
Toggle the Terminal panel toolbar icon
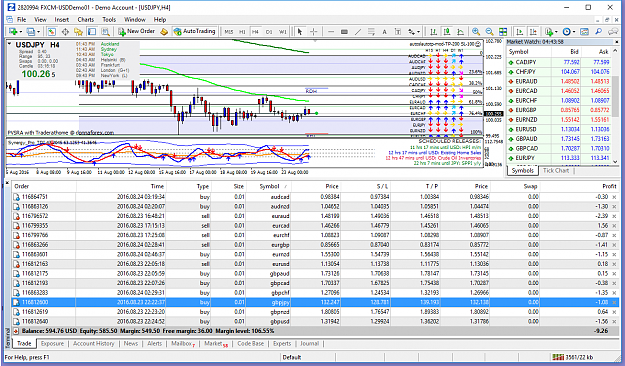92,31
